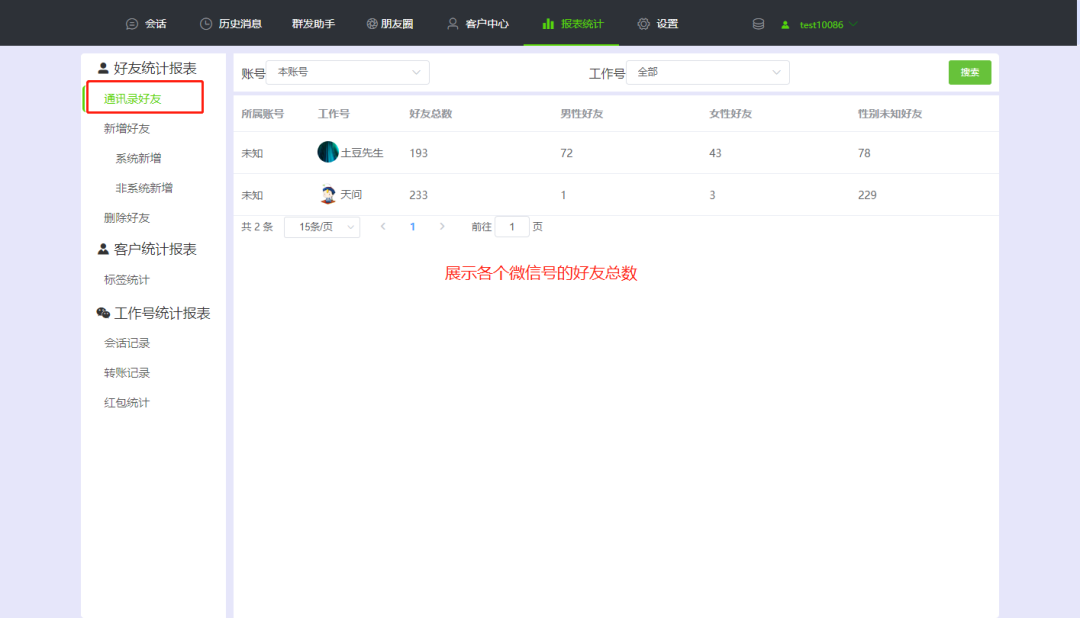Image resolution: width=1080 pixels, height=618 pixels.
Task: Click unknown gender value 229
Action: pos(867,195)
